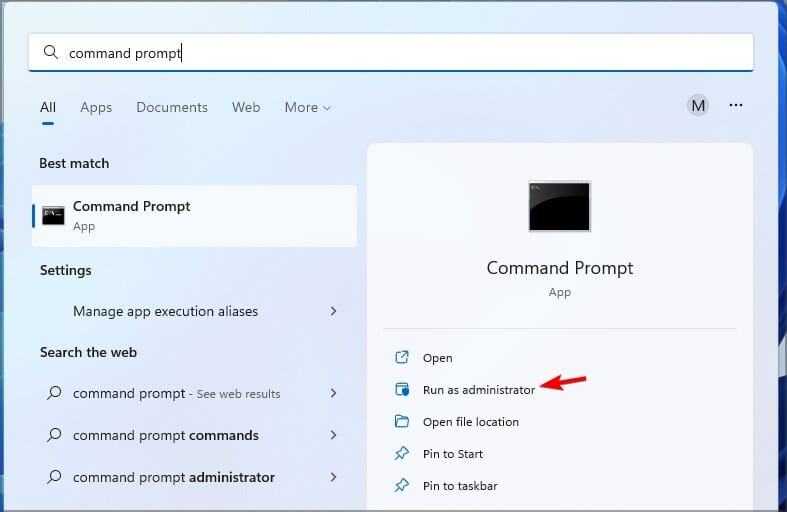Screen dimensions: 787x512
Task: Click the Pin to taskbar pin icon
Action: click(402, 485)
